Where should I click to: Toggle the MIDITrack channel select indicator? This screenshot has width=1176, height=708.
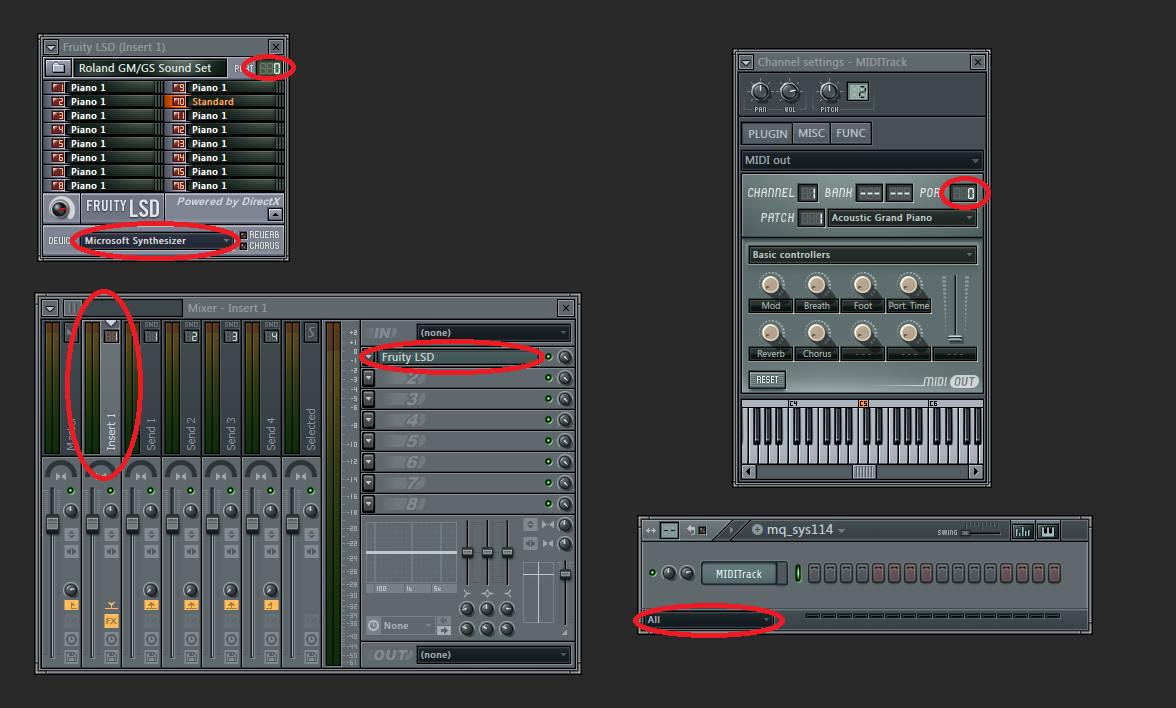pyautogui.click(x=798, y=573)
